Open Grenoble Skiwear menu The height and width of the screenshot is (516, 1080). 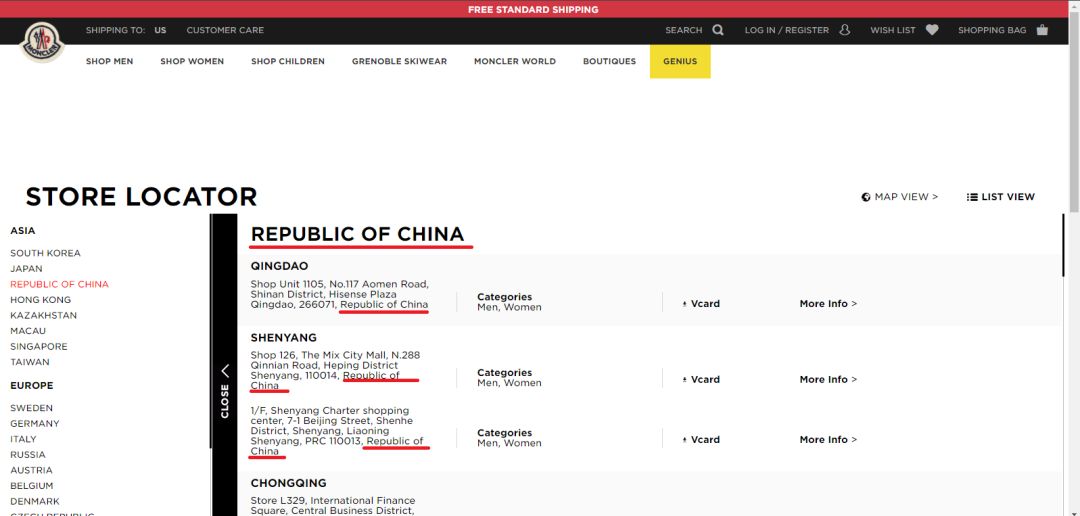click(399, 61)
